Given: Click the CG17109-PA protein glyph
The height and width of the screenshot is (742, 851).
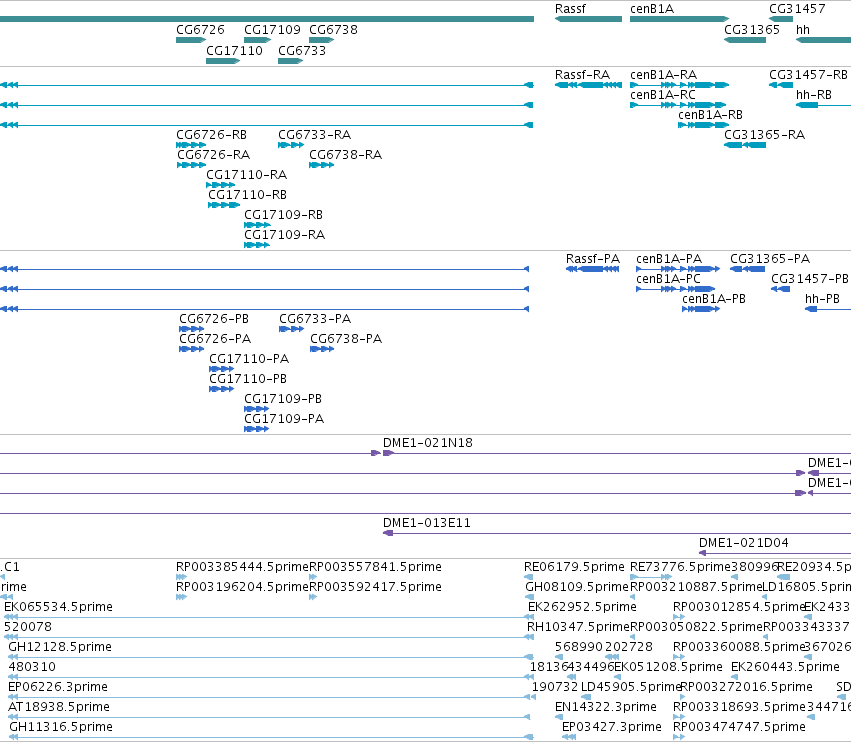Looking at the screenshot, I should tap(257, 429).
